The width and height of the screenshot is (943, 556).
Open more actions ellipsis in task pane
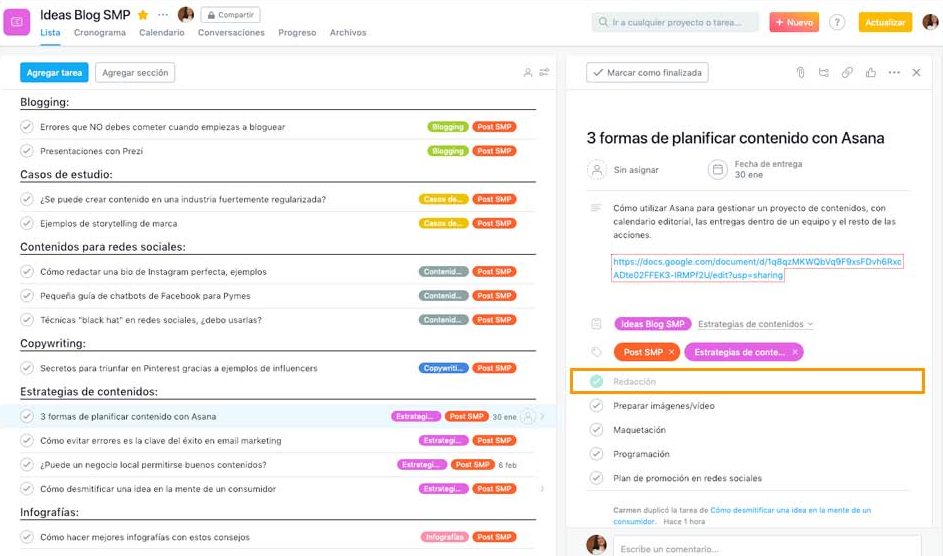894,73
